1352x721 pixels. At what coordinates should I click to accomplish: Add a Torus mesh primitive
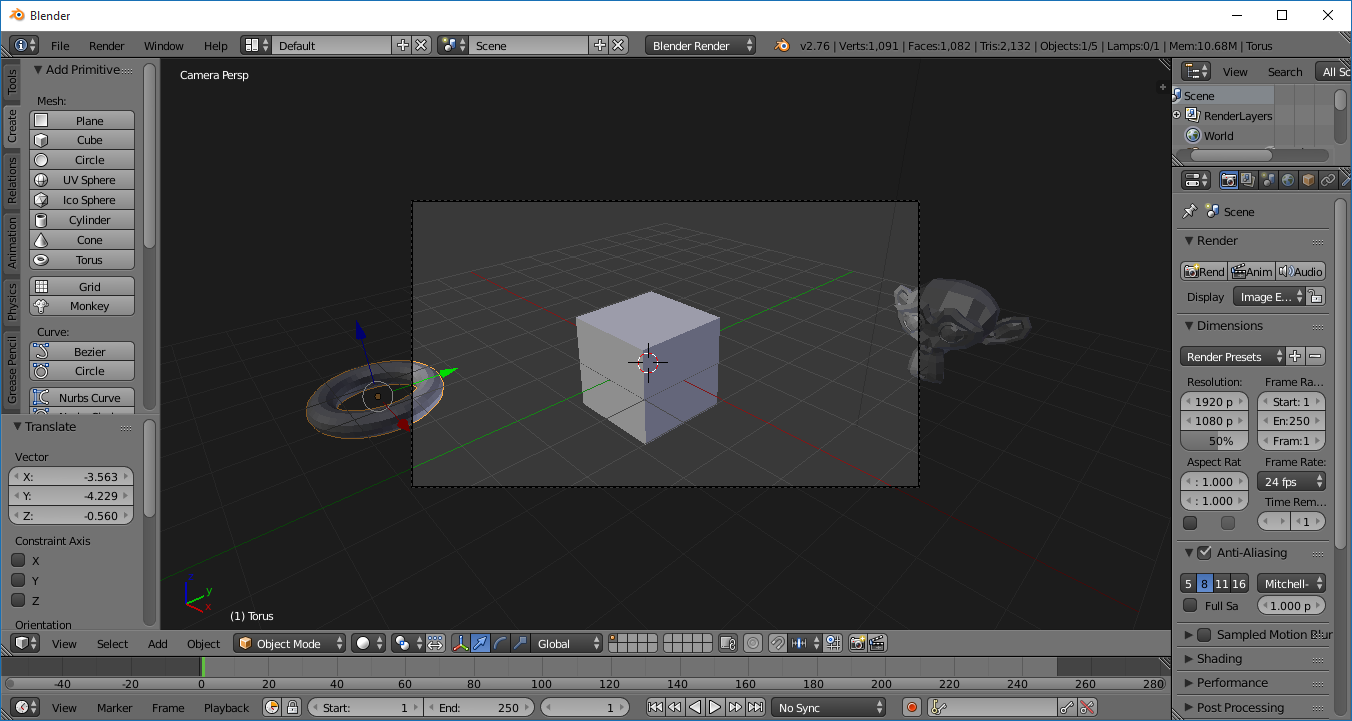[82, 260]
